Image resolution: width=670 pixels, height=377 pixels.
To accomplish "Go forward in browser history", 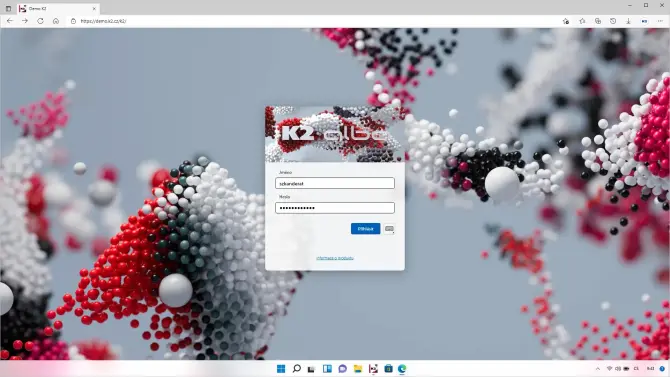I will click(x=25, y=21).
